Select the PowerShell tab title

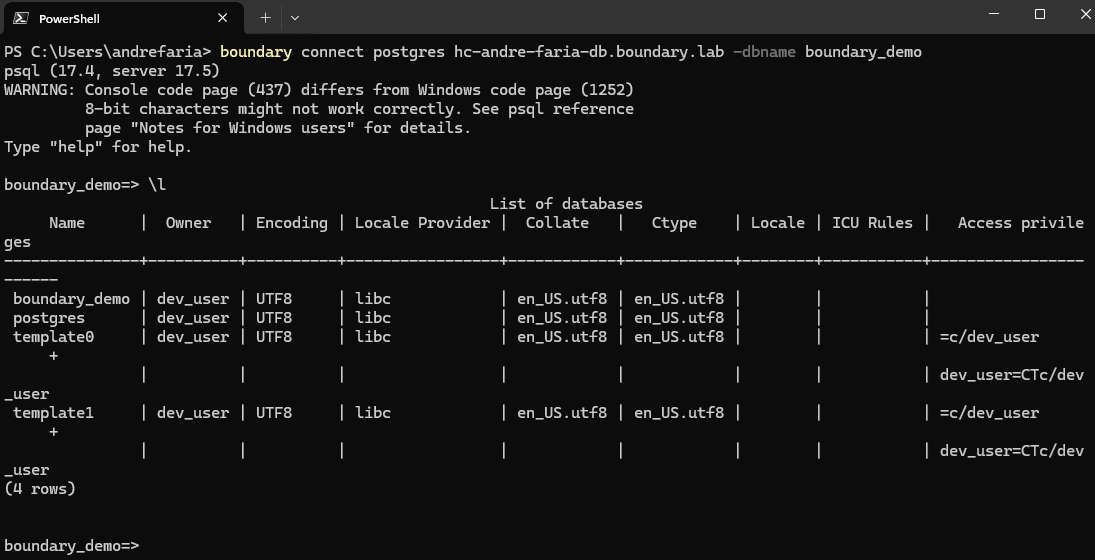tap(69, 18)
